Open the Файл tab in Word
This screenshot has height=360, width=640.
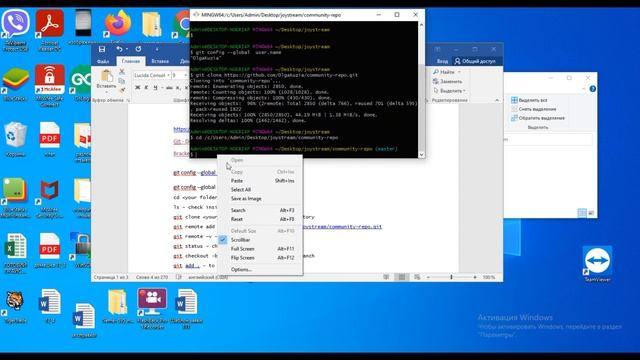(103, 61)
